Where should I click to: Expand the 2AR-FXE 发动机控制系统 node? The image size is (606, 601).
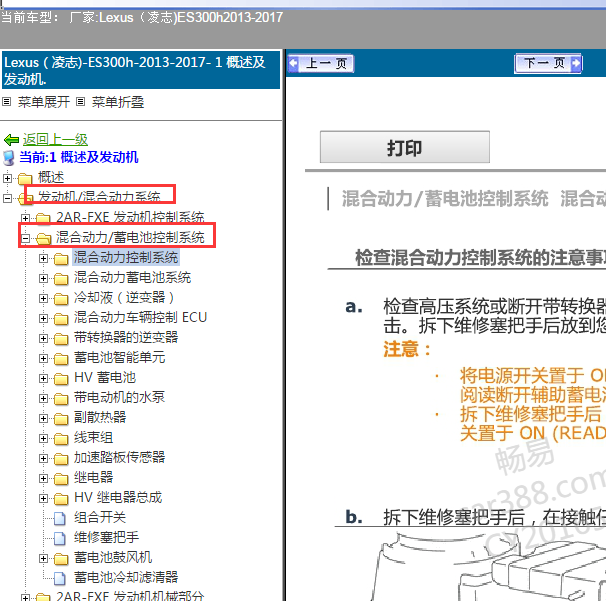coord(25,218)
